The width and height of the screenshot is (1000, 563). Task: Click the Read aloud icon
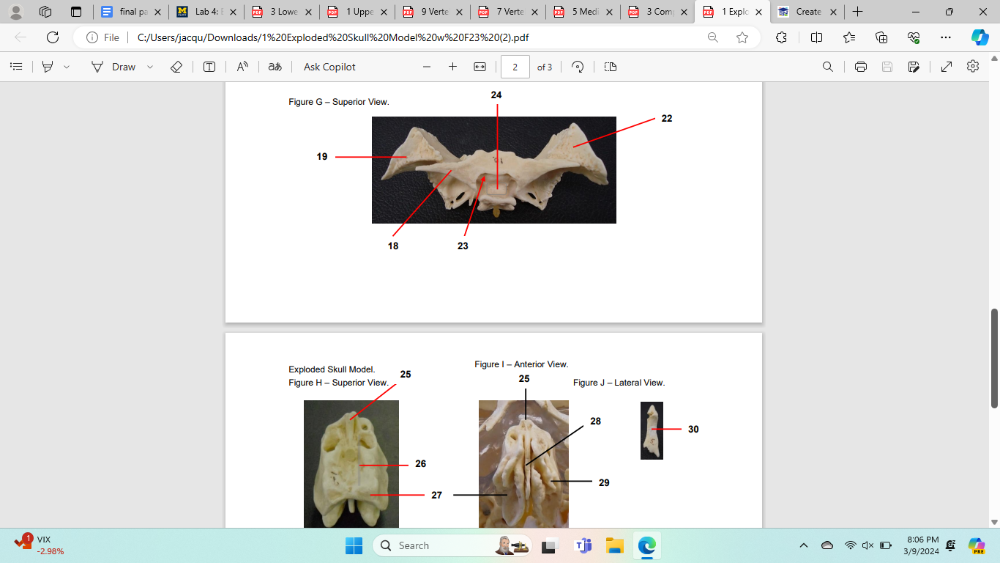pyautogui.click(x=242, y=67)
